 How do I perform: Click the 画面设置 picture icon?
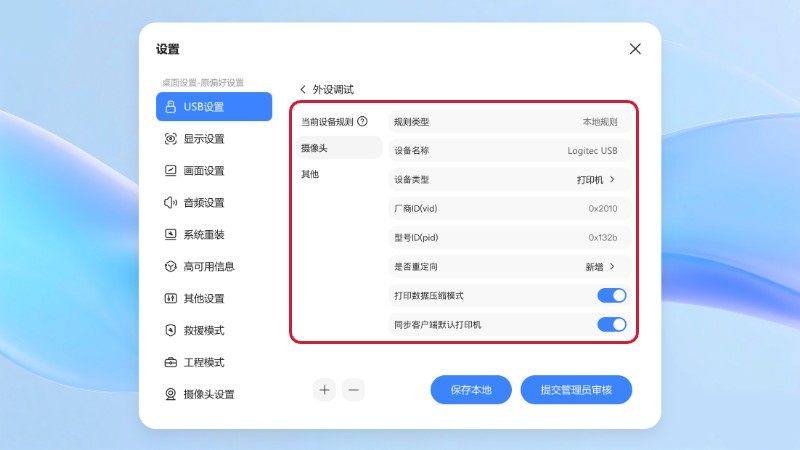pyautogui.click(x=170, y=170)
